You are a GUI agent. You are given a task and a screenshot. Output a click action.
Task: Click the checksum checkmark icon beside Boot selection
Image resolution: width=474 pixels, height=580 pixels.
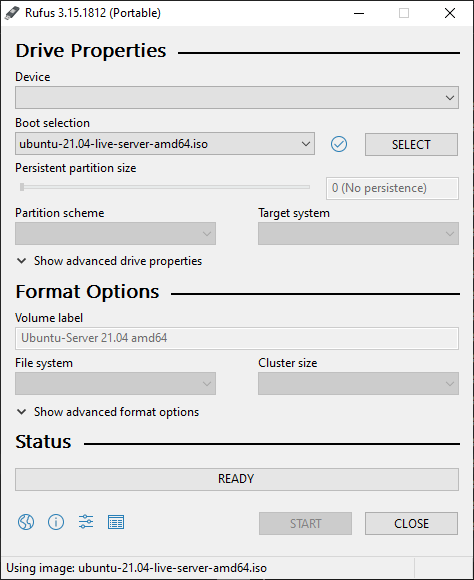(339, 144)
